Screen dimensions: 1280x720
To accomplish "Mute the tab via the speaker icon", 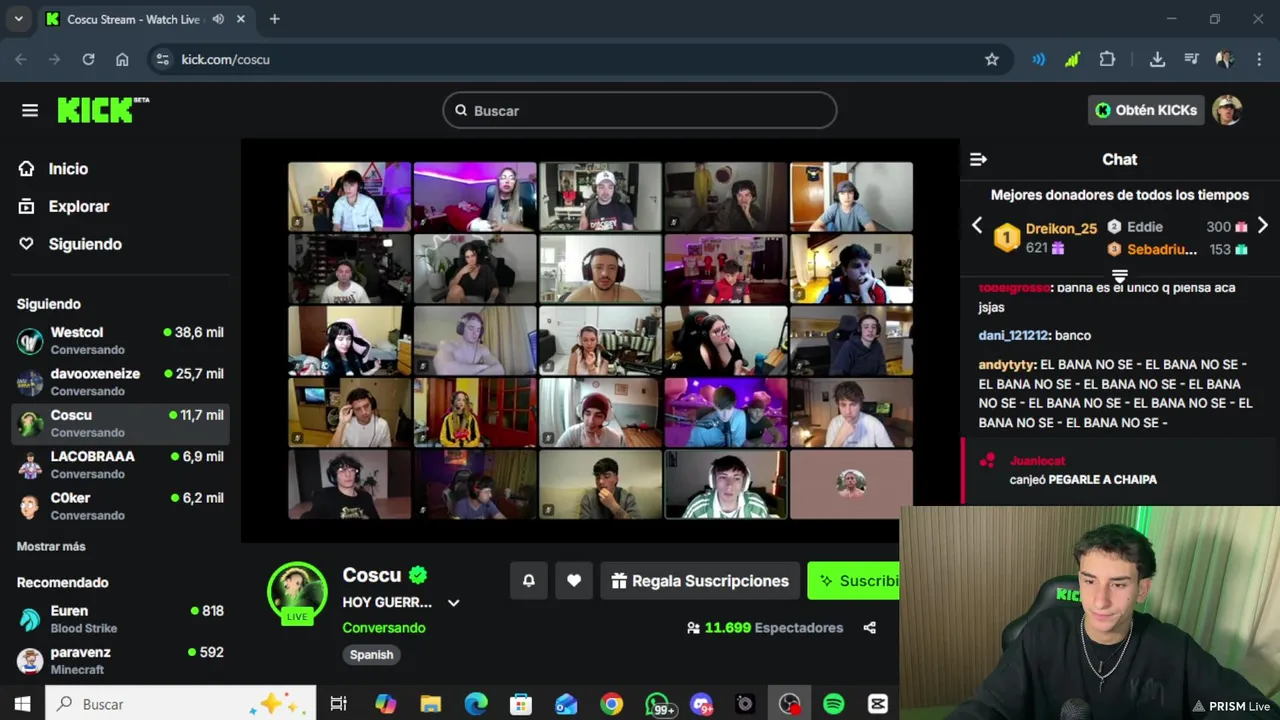I will tap(218, 19).
